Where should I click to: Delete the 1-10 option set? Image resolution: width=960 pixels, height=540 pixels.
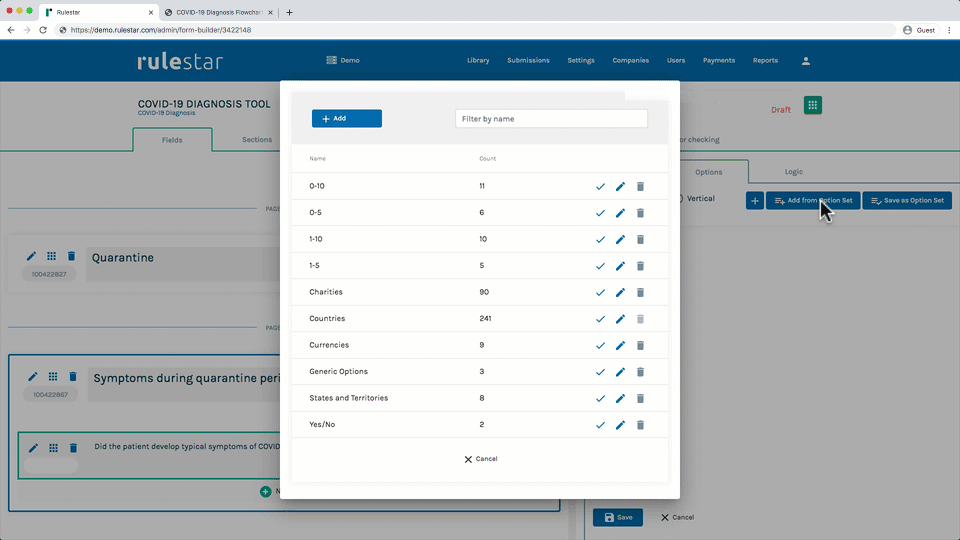click(x=640, y=239)
